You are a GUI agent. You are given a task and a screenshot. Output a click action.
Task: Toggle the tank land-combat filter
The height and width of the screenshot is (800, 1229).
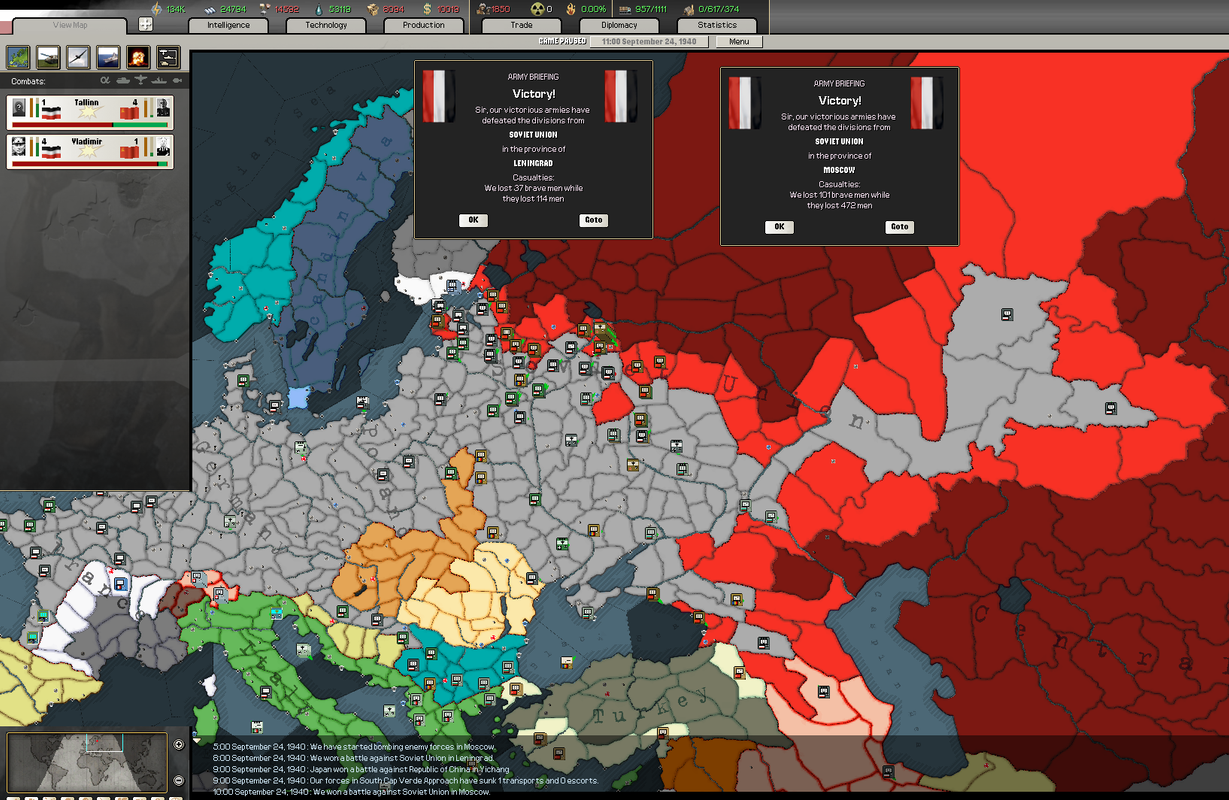tap(123, 81)
